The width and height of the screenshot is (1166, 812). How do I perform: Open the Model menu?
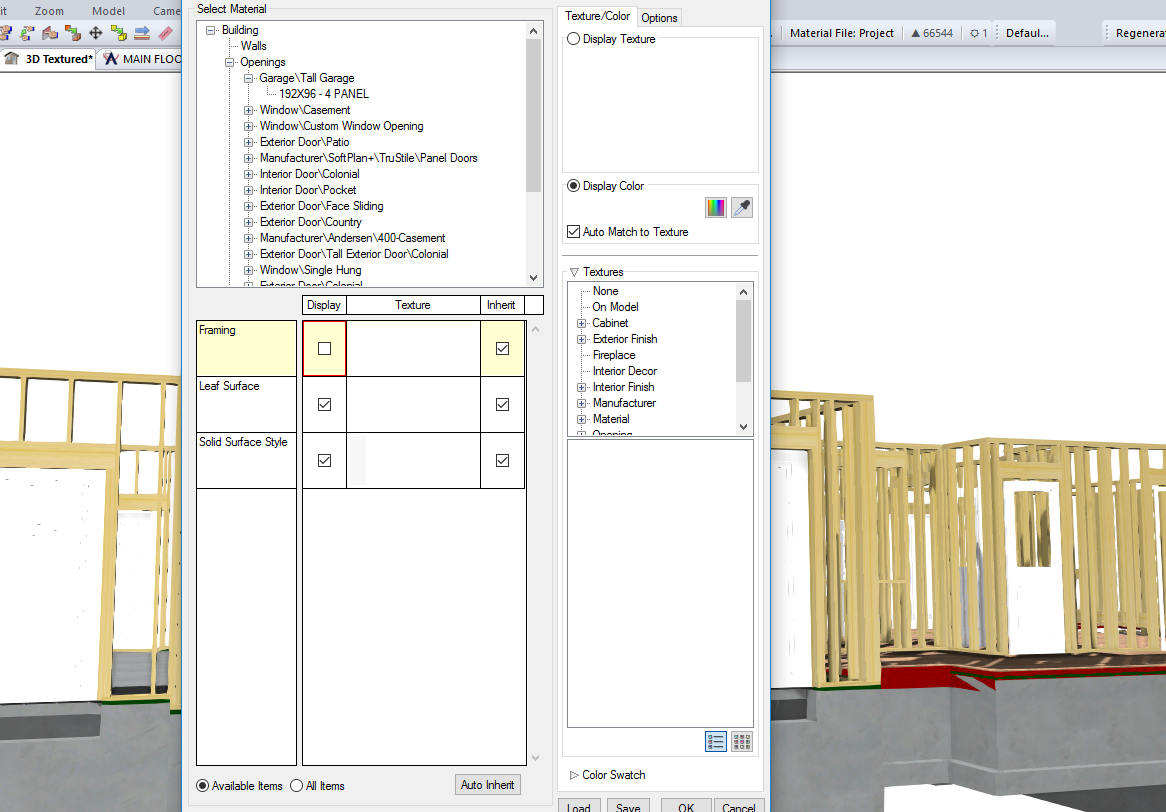[107, 11]
